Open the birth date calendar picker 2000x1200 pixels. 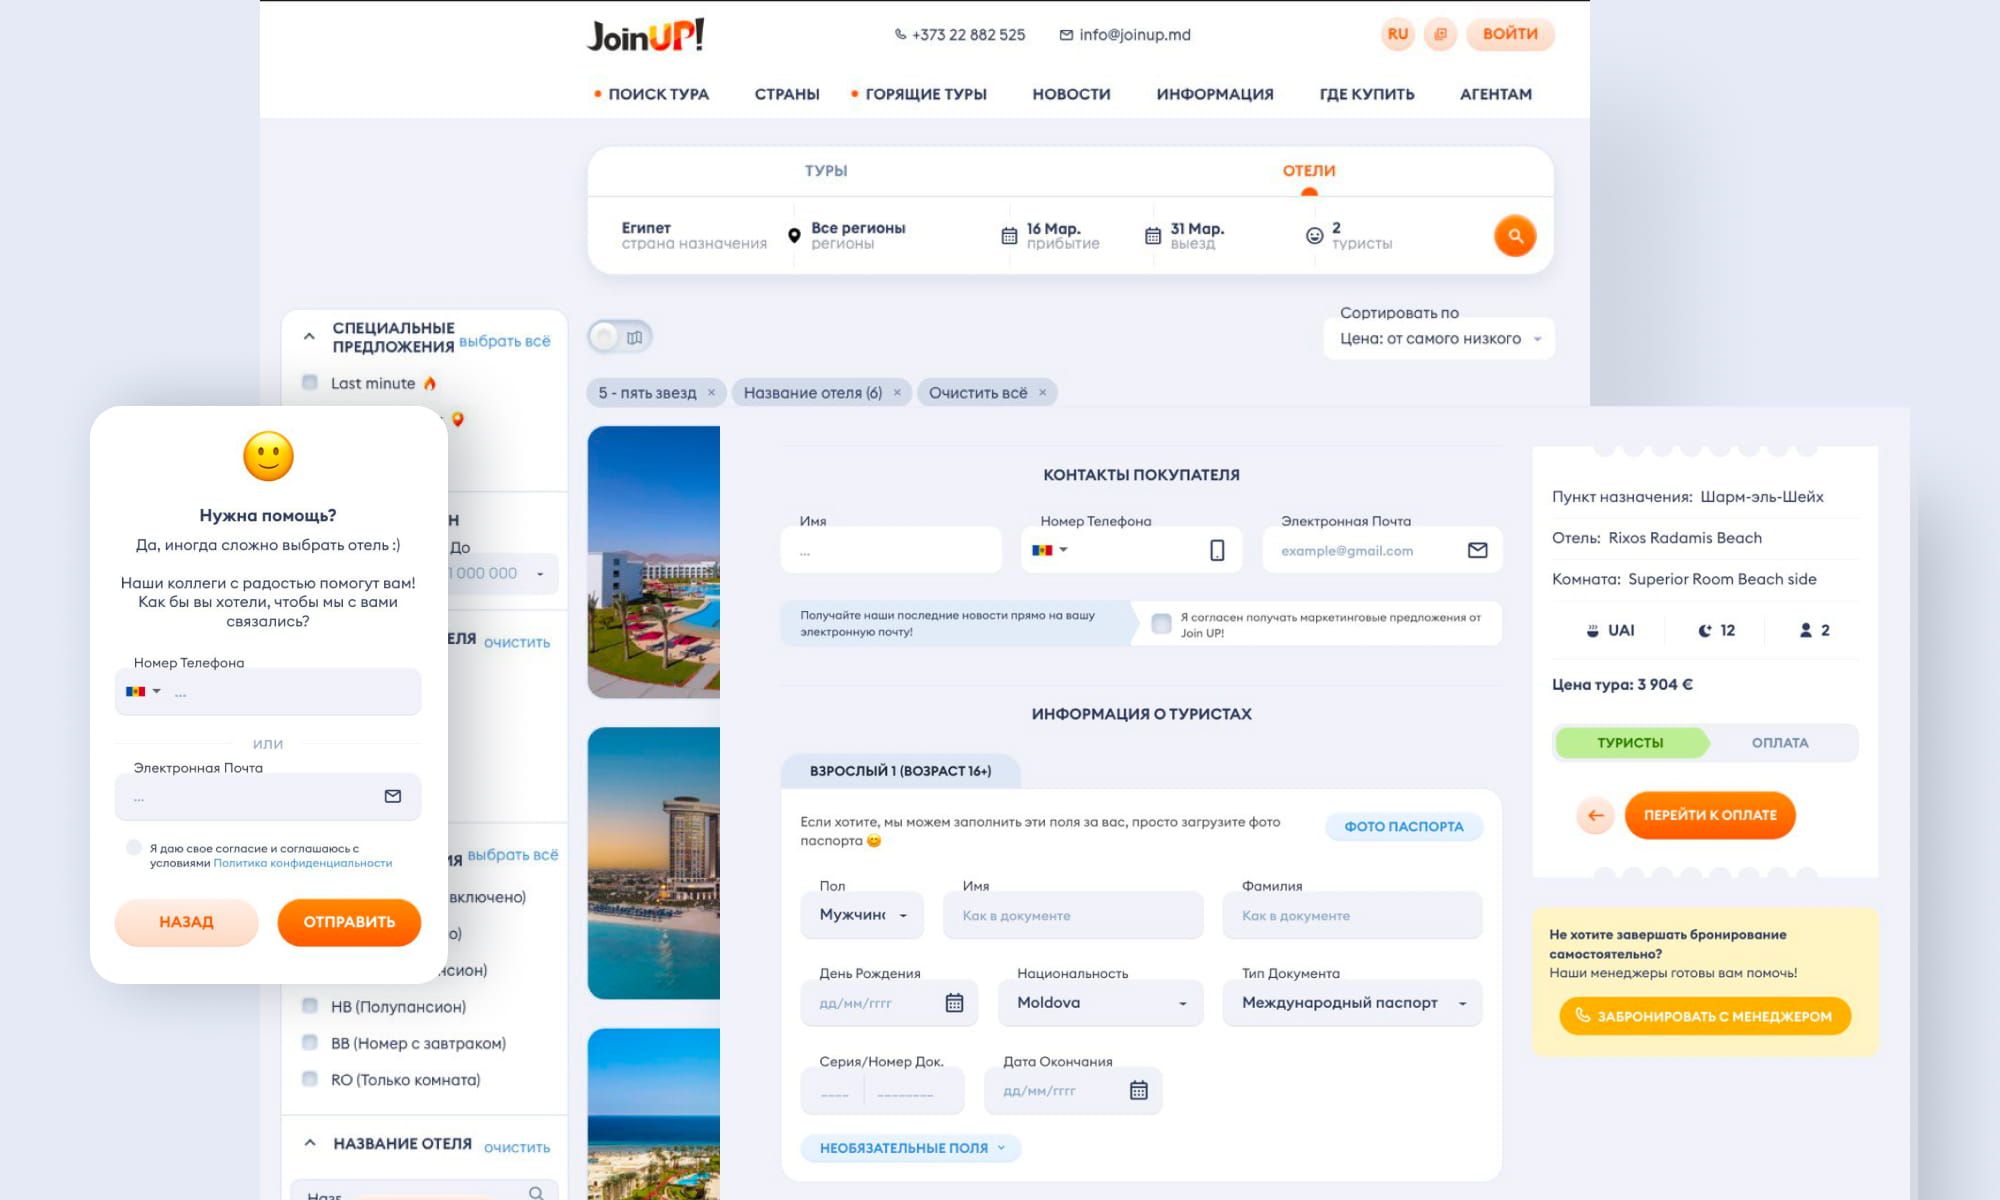954,1003
